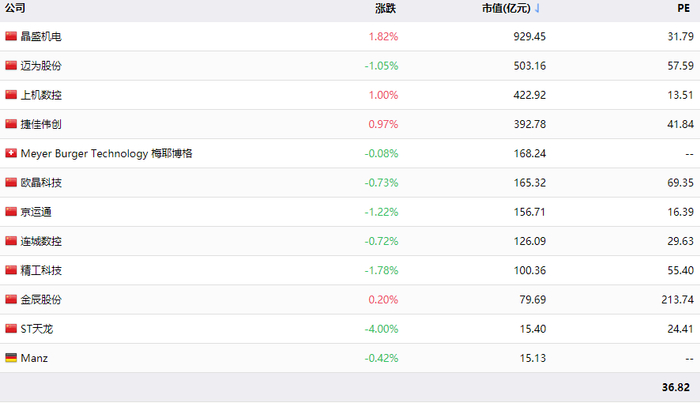Select Manz change value -0.42%
The image size is (700, 403).
pos(381,358)
